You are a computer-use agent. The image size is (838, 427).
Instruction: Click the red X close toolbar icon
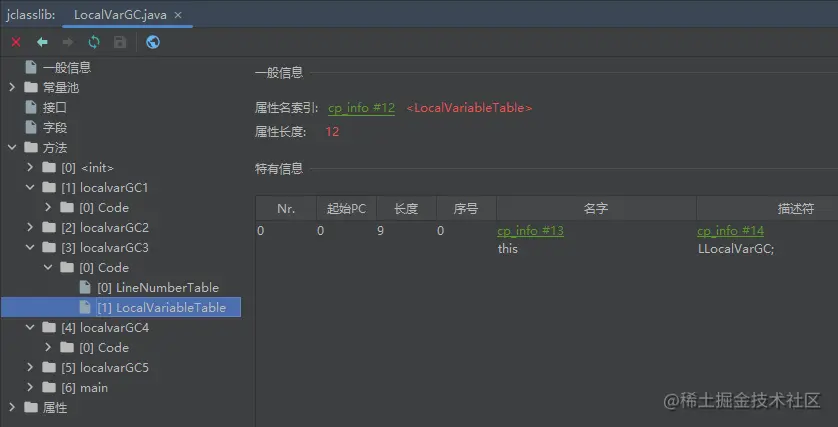click(x=16, y=42)
